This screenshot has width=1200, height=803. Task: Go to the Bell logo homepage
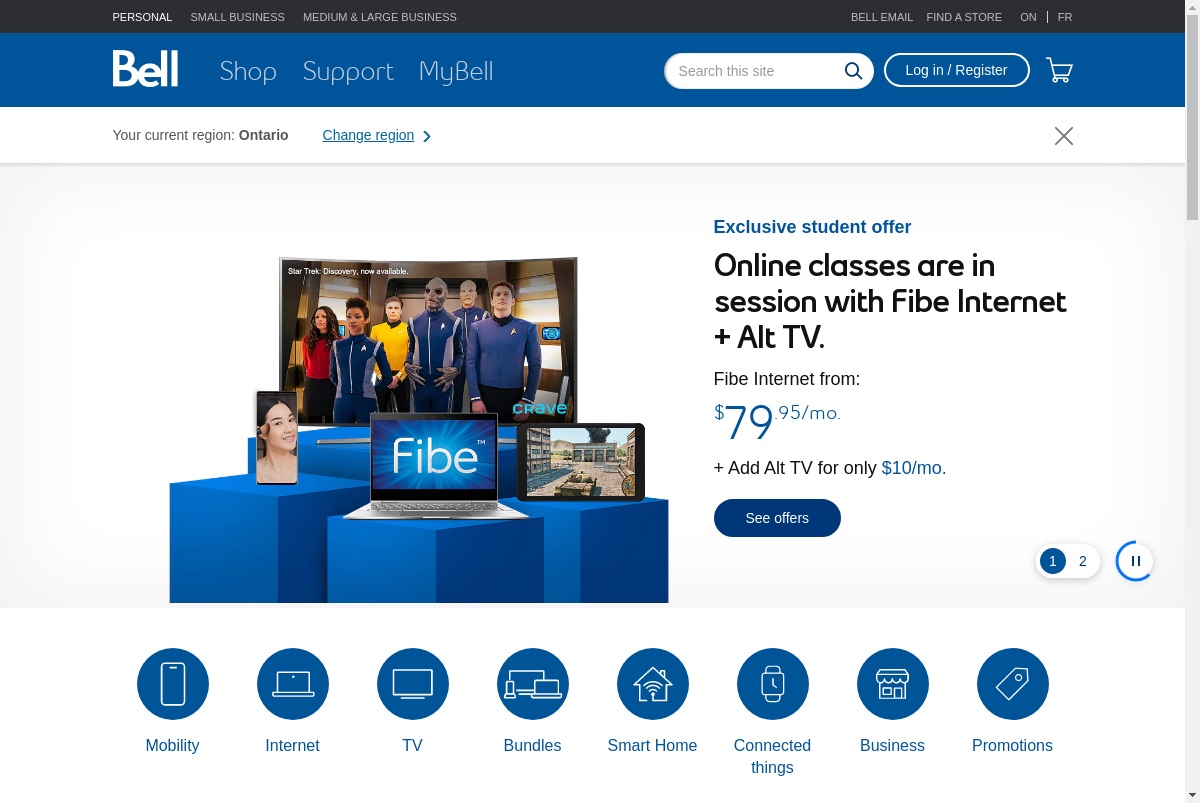[145, 69]
